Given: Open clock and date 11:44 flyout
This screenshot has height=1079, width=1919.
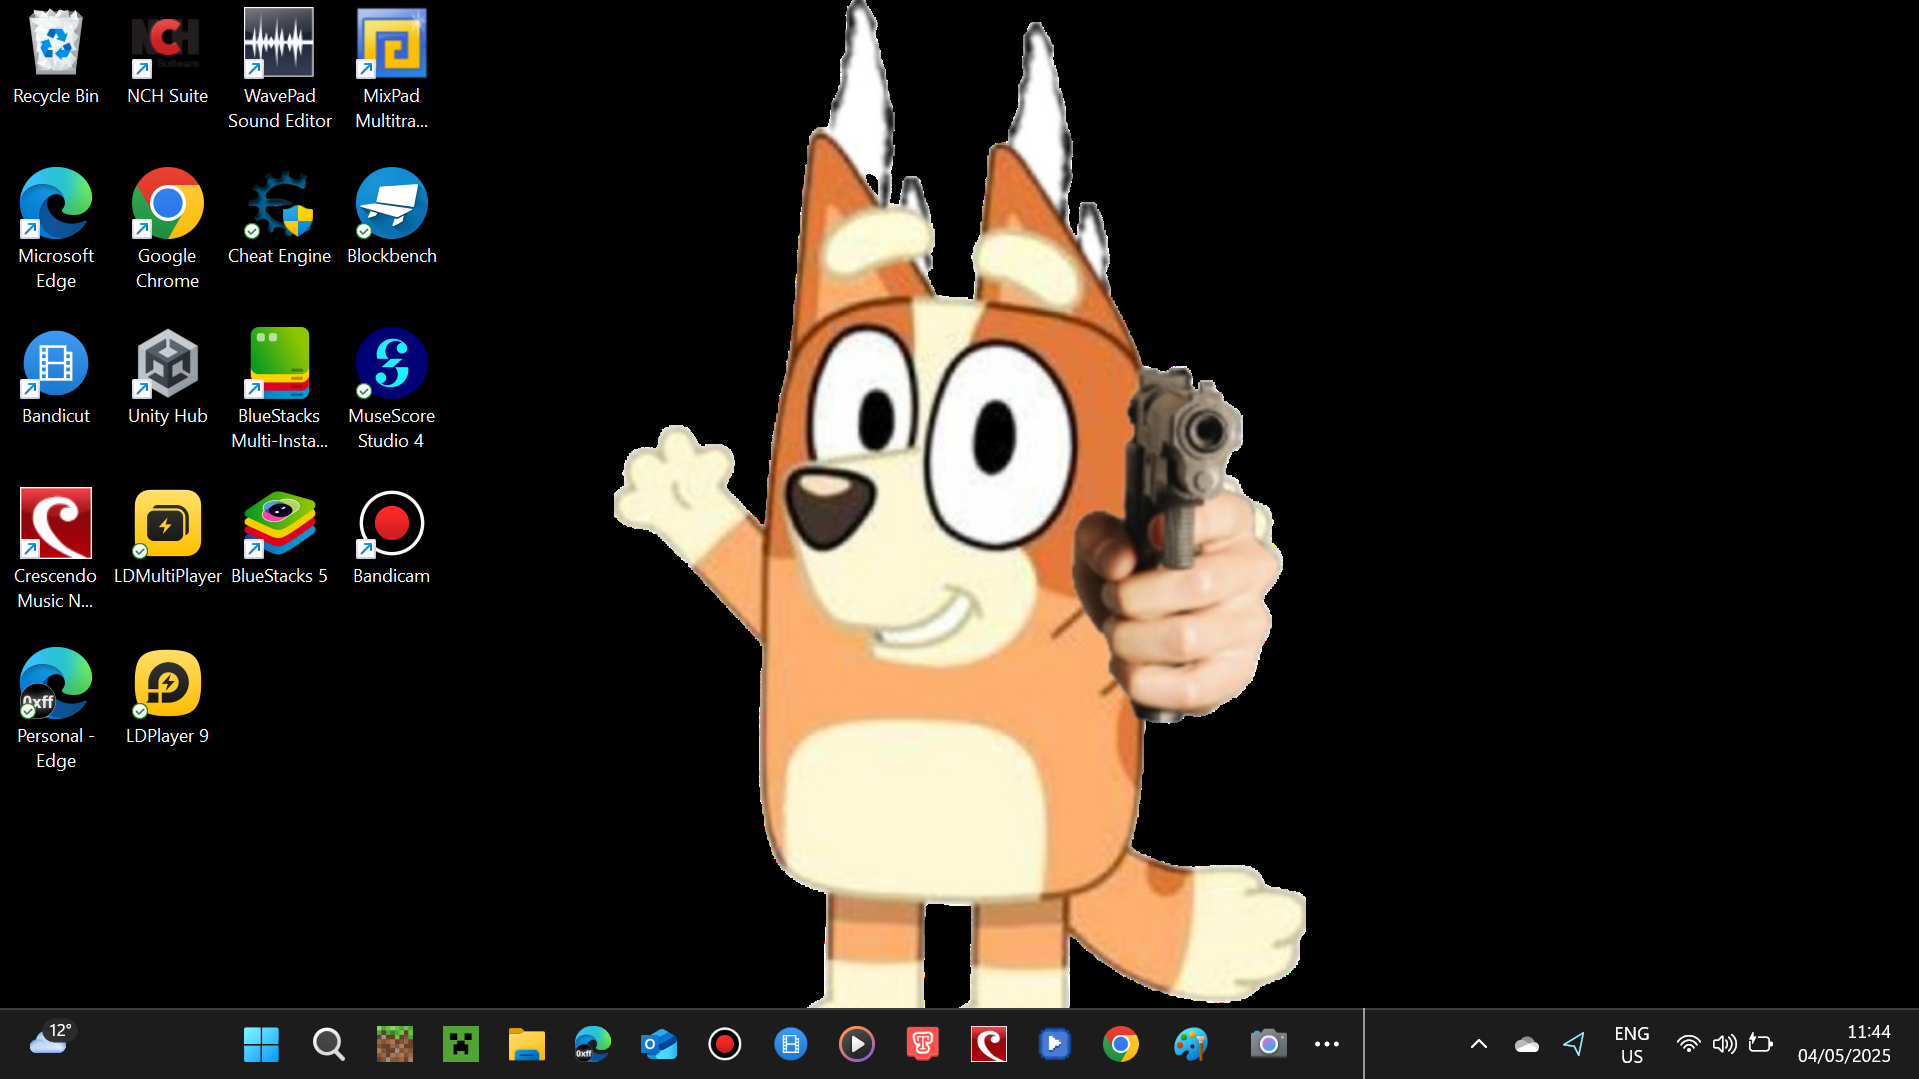Looking at the screenshot, I should 1844,1044.
